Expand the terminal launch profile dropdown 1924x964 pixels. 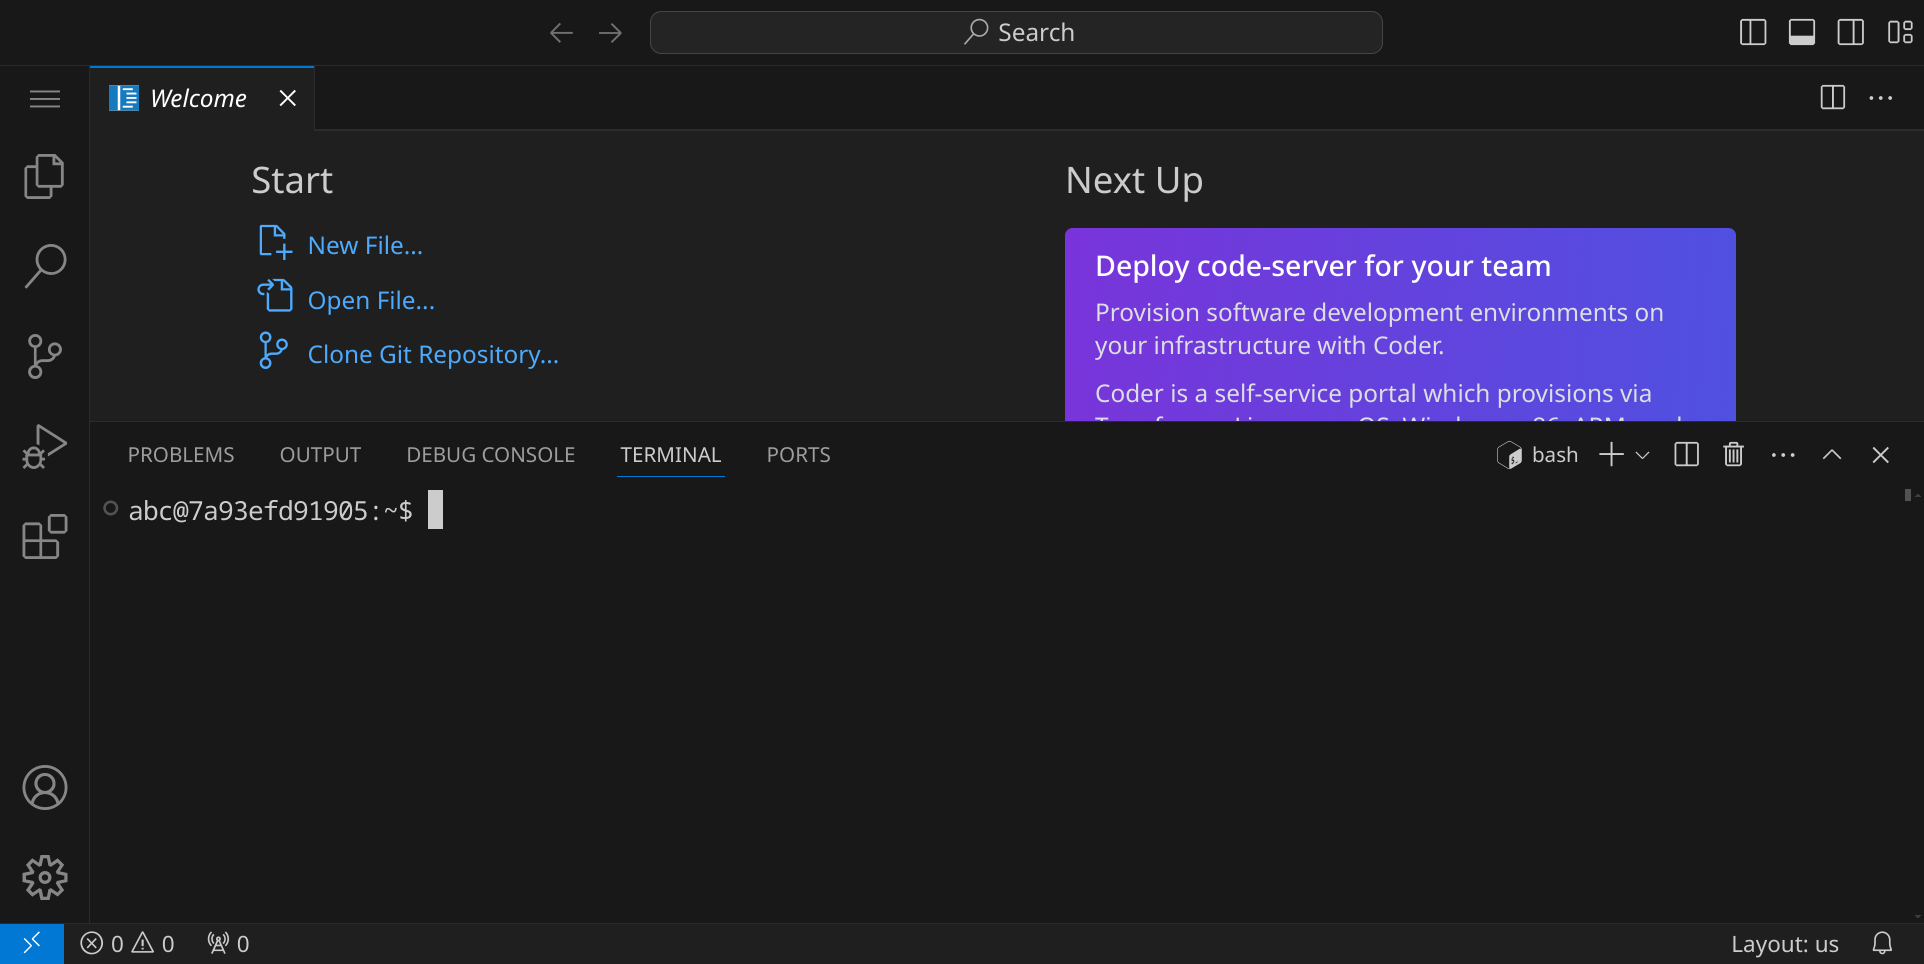tap(1642, 455)
